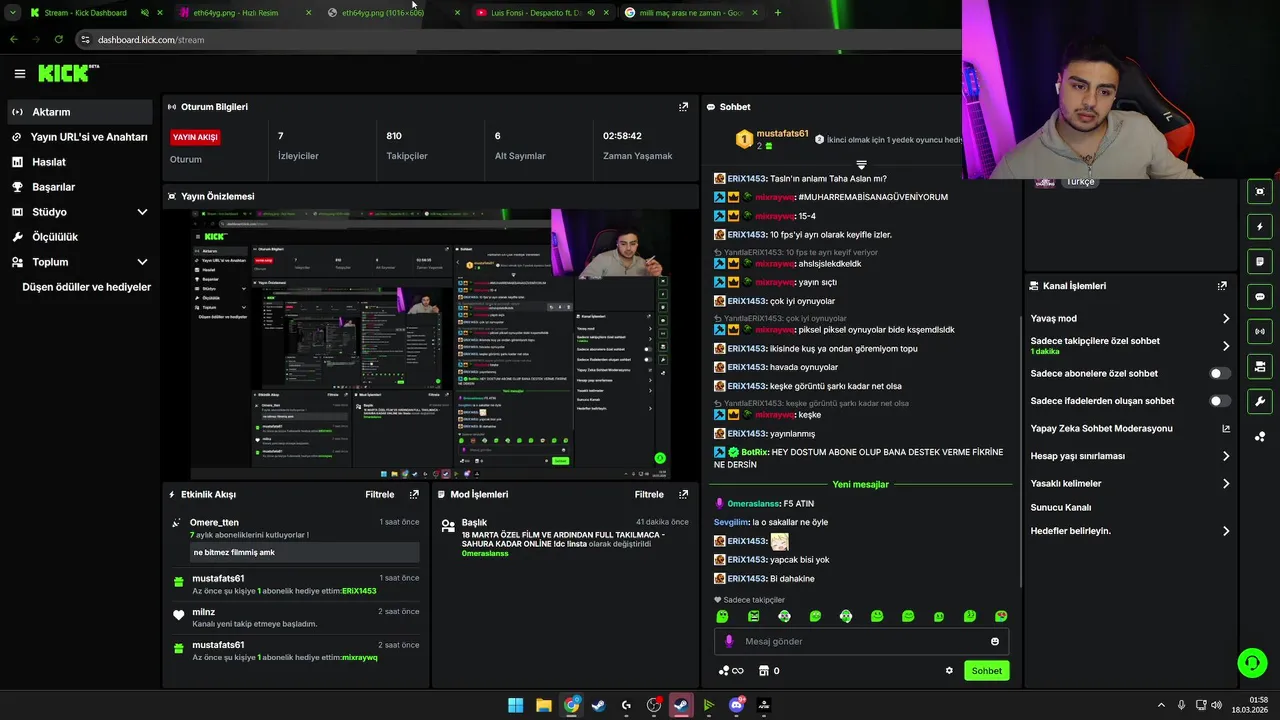
Task: Click the three-dots cluster icon in right rail
Action: [1260, 436]
